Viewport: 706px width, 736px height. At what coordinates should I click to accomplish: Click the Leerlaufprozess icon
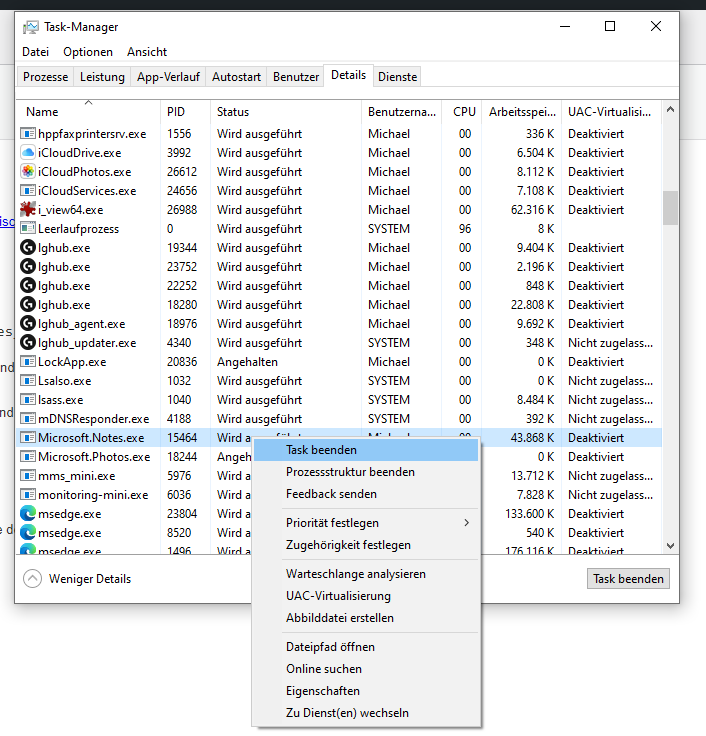(28, 229)
